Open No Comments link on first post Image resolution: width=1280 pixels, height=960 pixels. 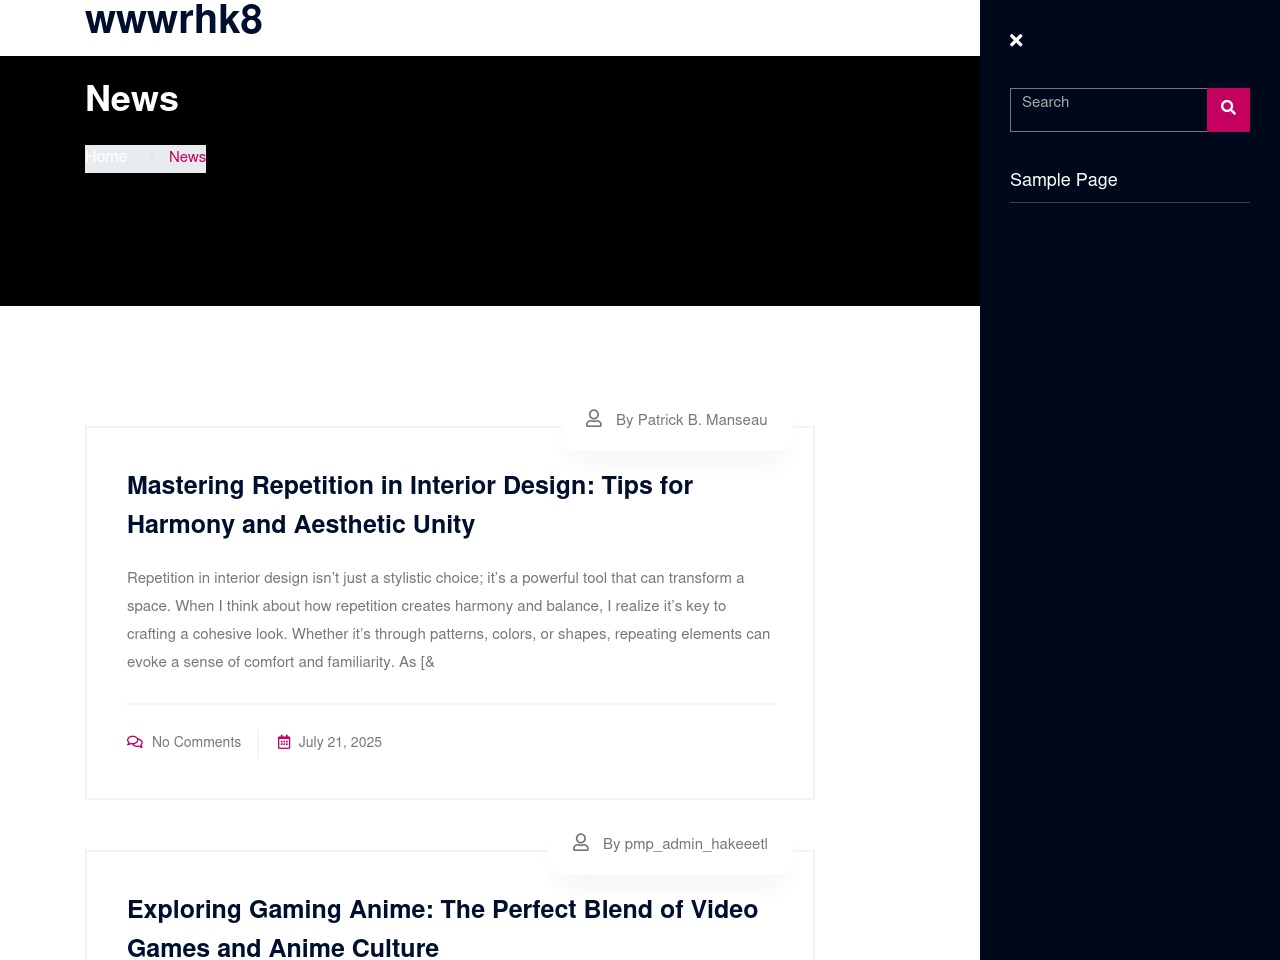click(196, 742)
